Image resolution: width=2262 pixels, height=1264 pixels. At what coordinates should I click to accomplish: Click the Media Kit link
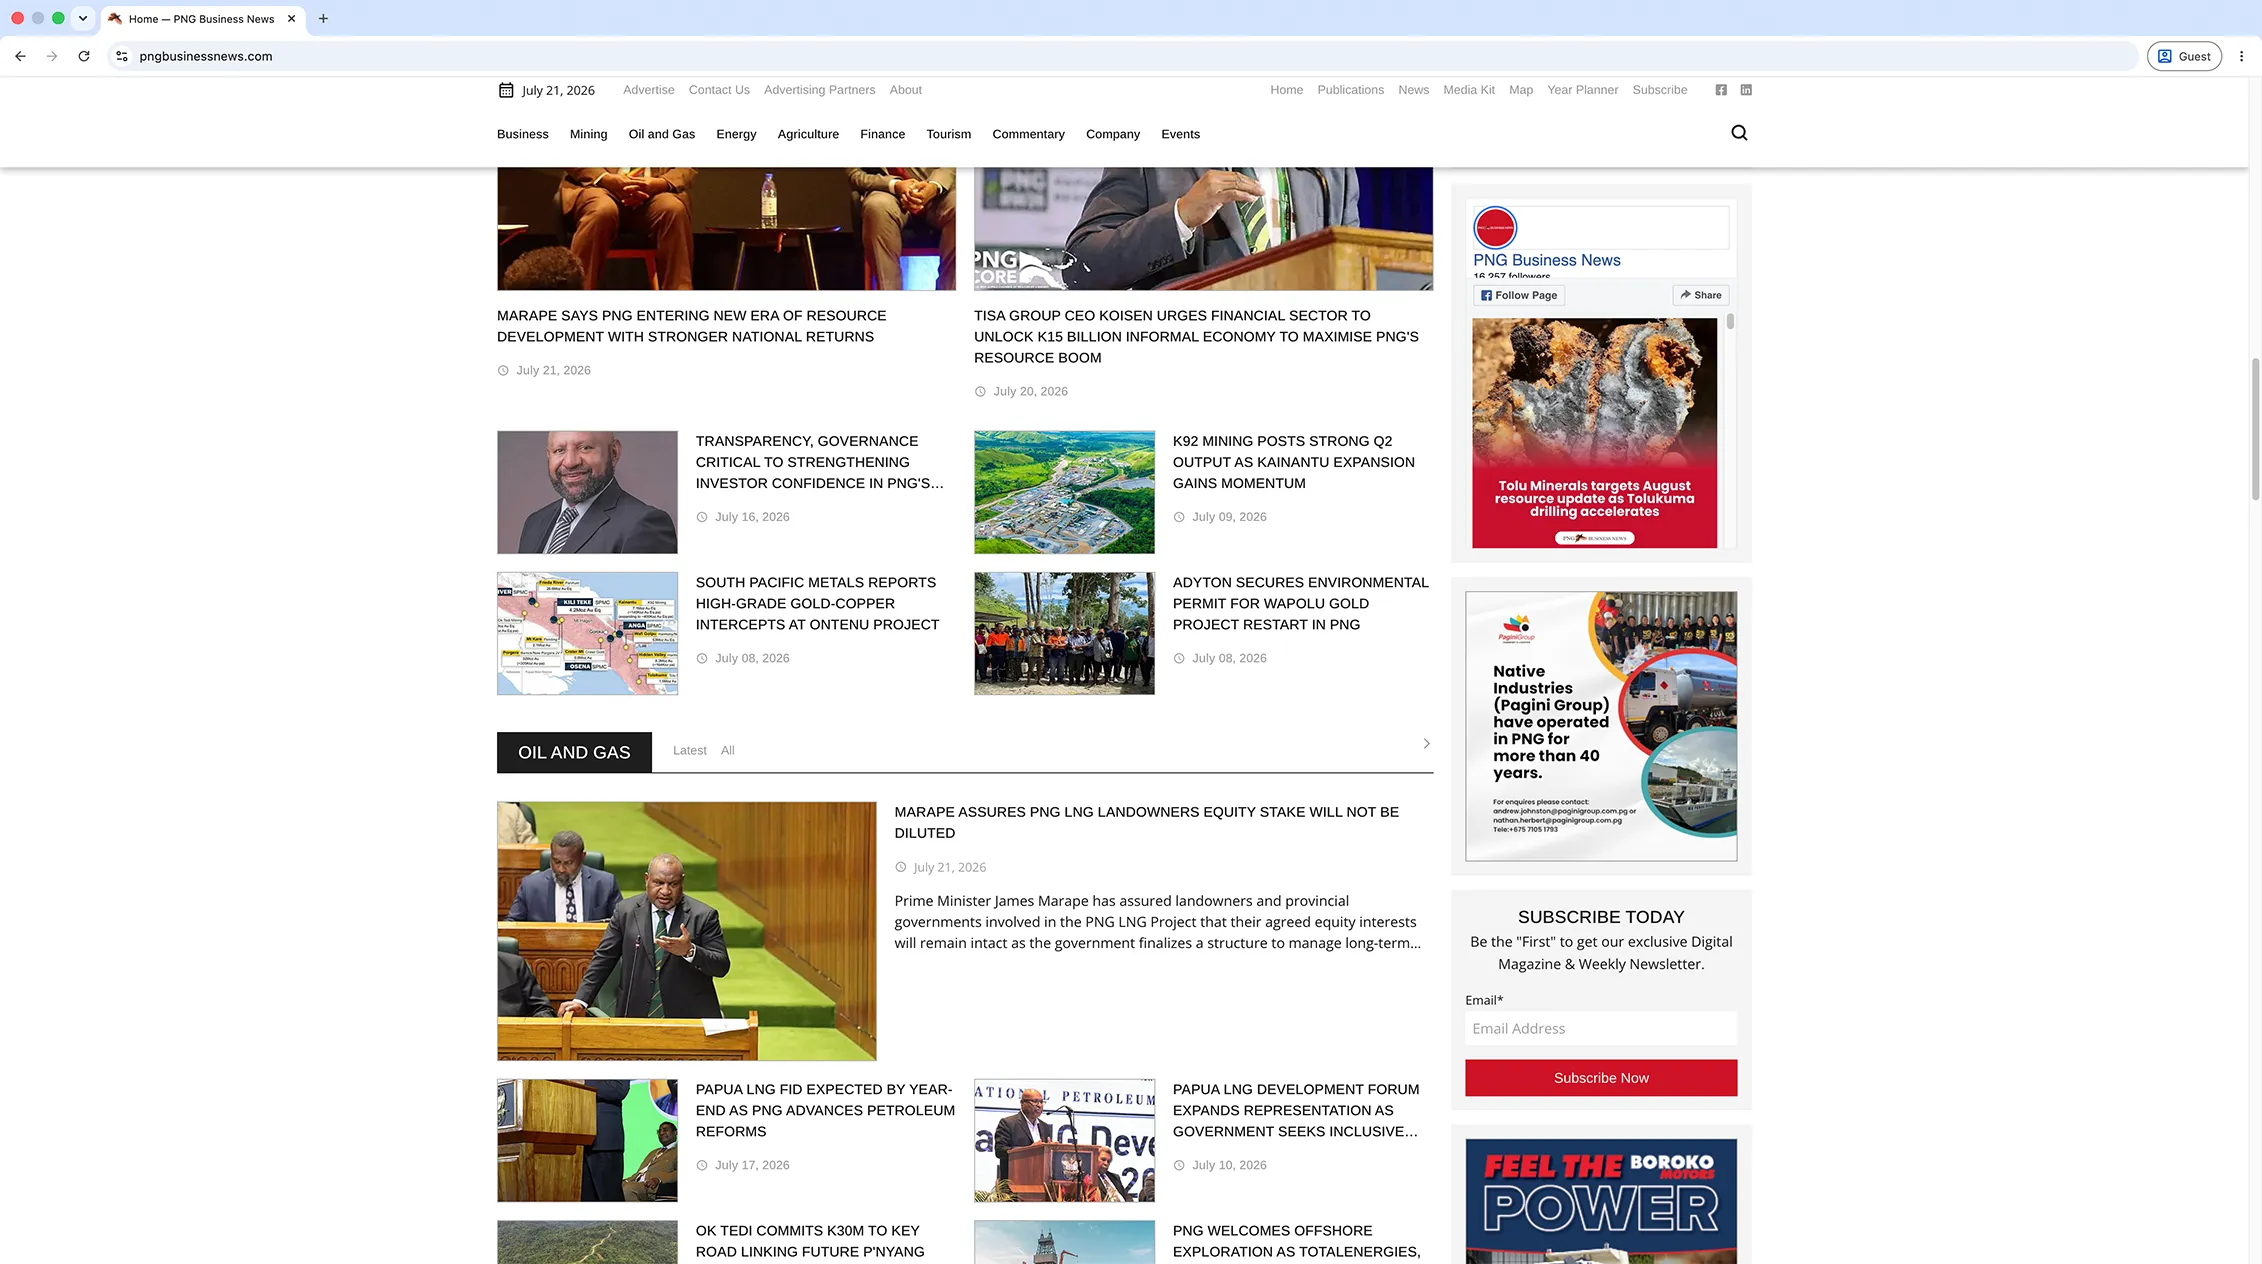pyautogui.click(x=1469, y=90)
